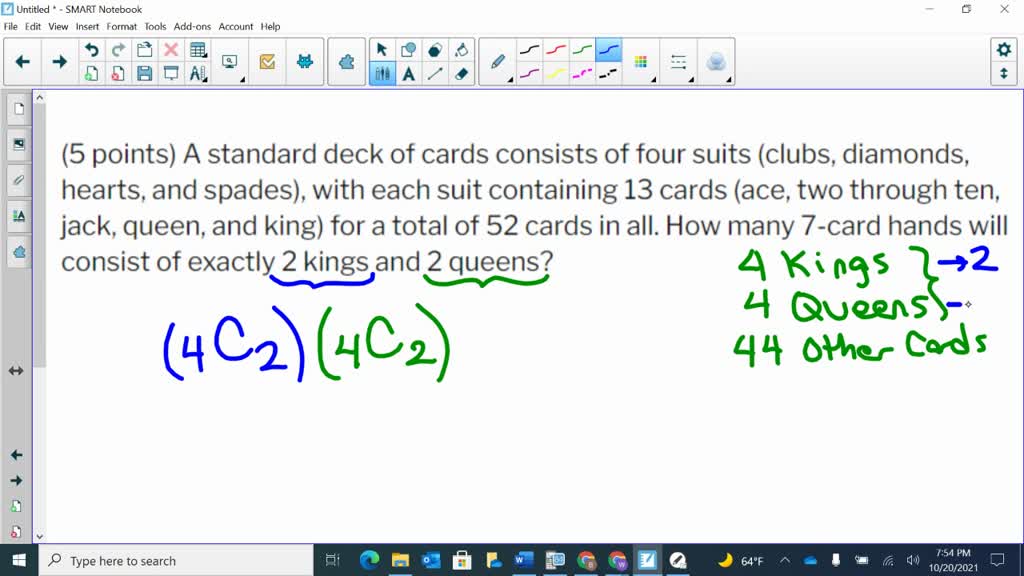Go to the previous page using toolbar back arrow
This screenshot has height=576, width=1024.
23,62
